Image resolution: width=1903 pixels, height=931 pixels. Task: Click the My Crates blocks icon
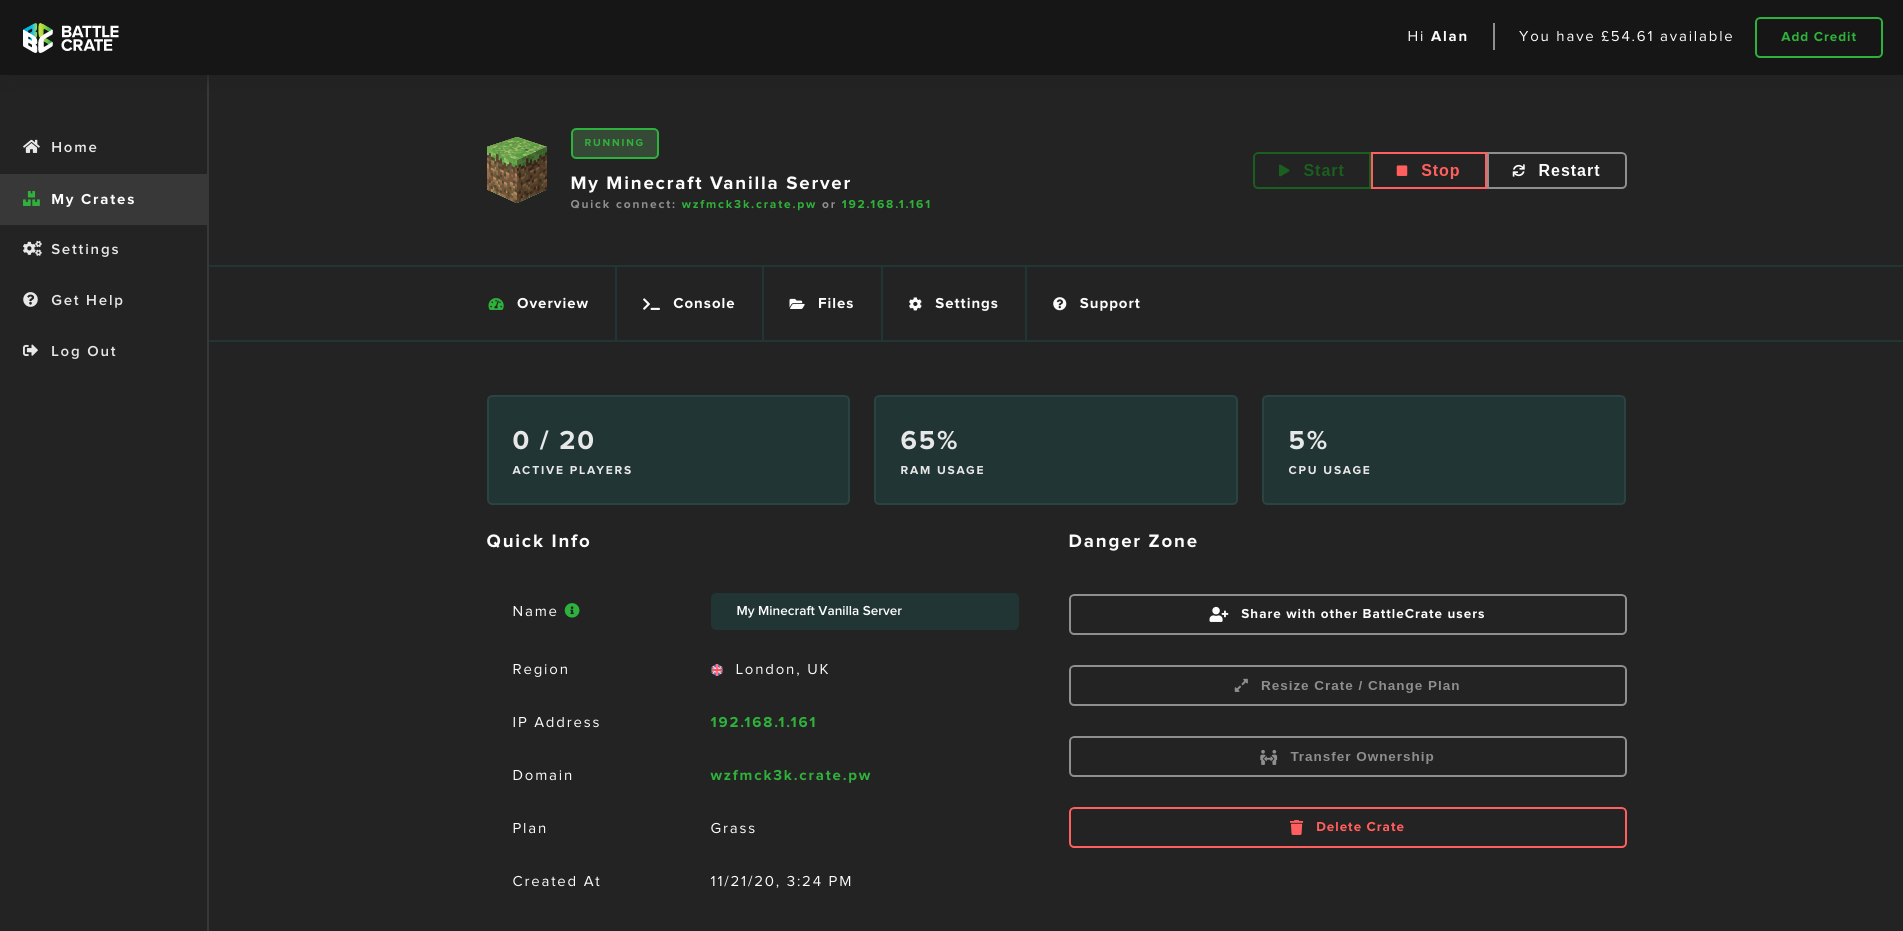click(x=31, y=199)
